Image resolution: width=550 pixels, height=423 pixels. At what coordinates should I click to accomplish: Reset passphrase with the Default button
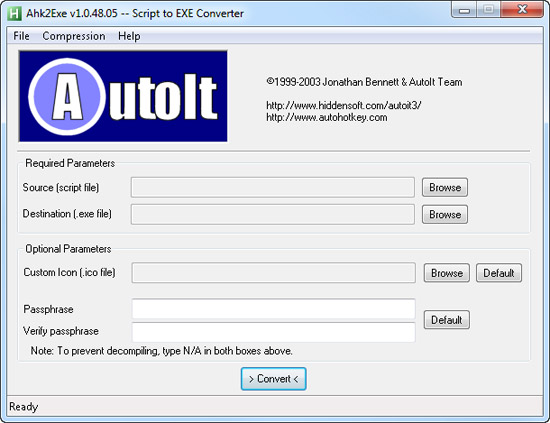pyautogui.click(x=447, y=320)
